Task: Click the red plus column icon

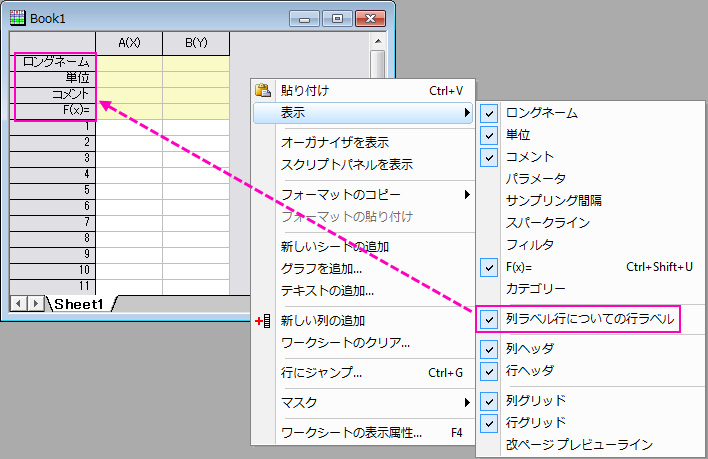Action: [263, 321]
